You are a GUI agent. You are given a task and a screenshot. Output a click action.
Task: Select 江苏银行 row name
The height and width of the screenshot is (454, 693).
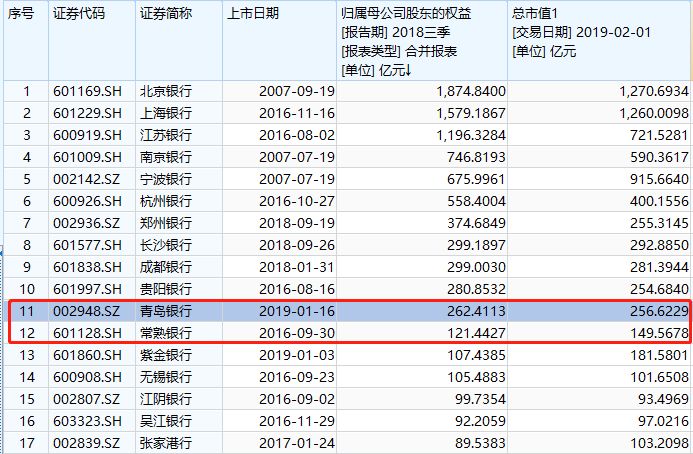pyautogui.click(x=166, y=135)
